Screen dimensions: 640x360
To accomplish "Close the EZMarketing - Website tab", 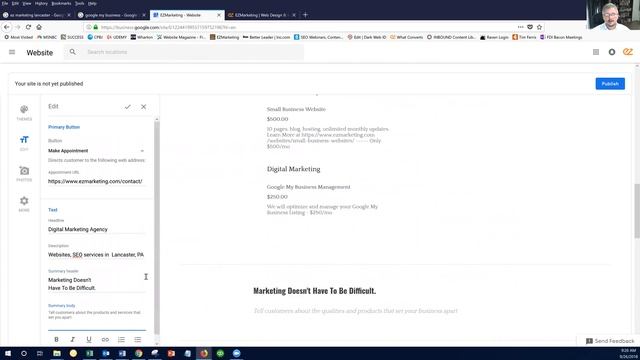I will coord(218,15).
